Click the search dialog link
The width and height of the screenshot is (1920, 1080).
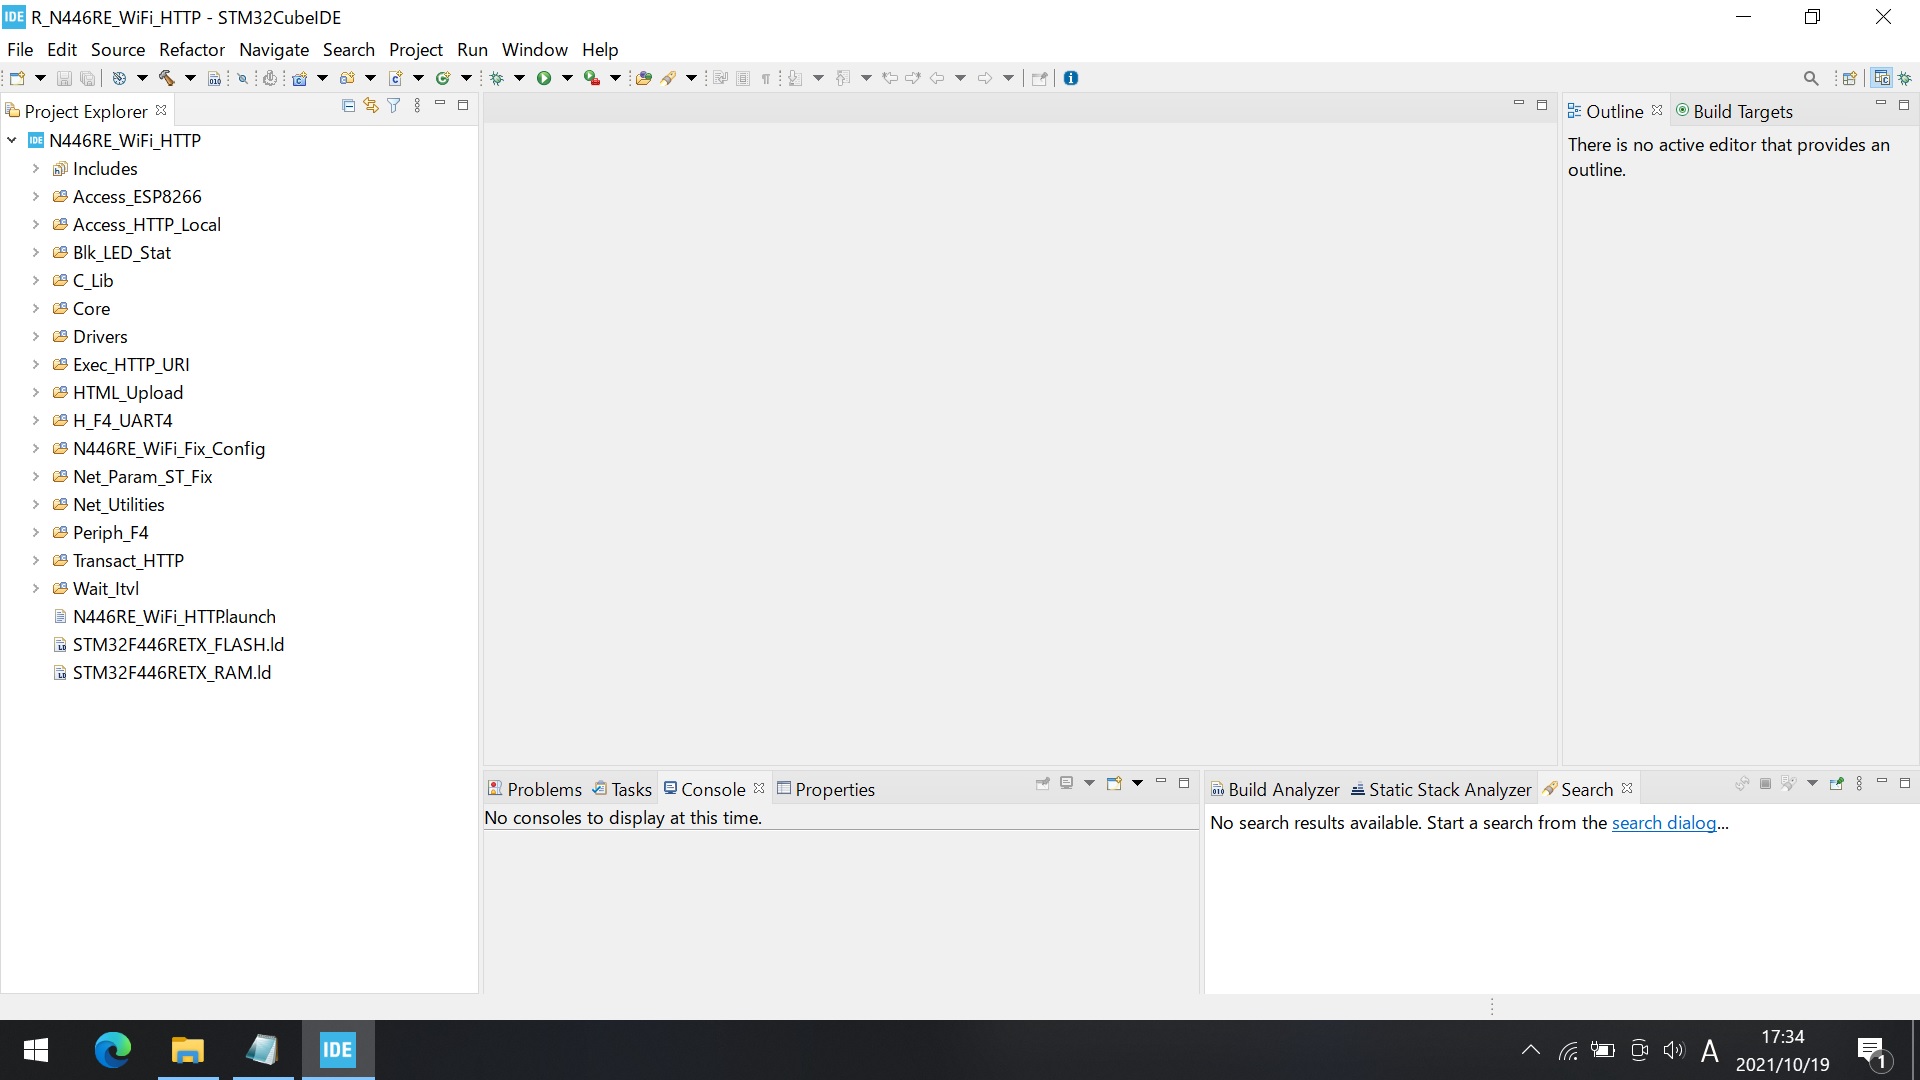point(1664,822)
